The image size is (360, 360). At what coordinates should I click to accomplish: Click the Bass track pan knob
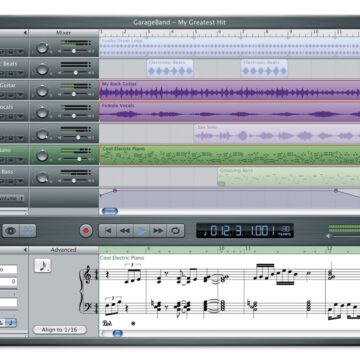tap(42, 177)
